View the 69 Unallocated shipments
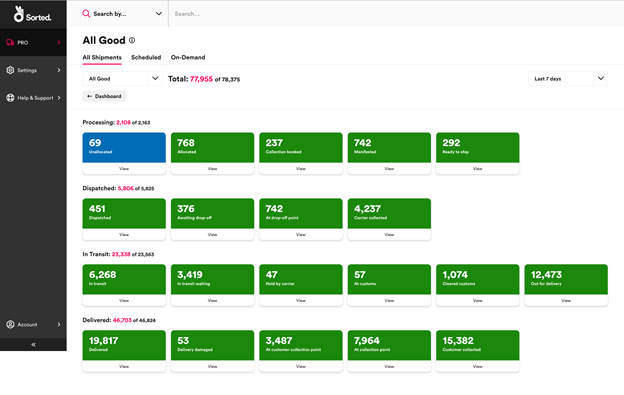The height and width of the screenshot is (395, 624). click(x=124, y=169)
